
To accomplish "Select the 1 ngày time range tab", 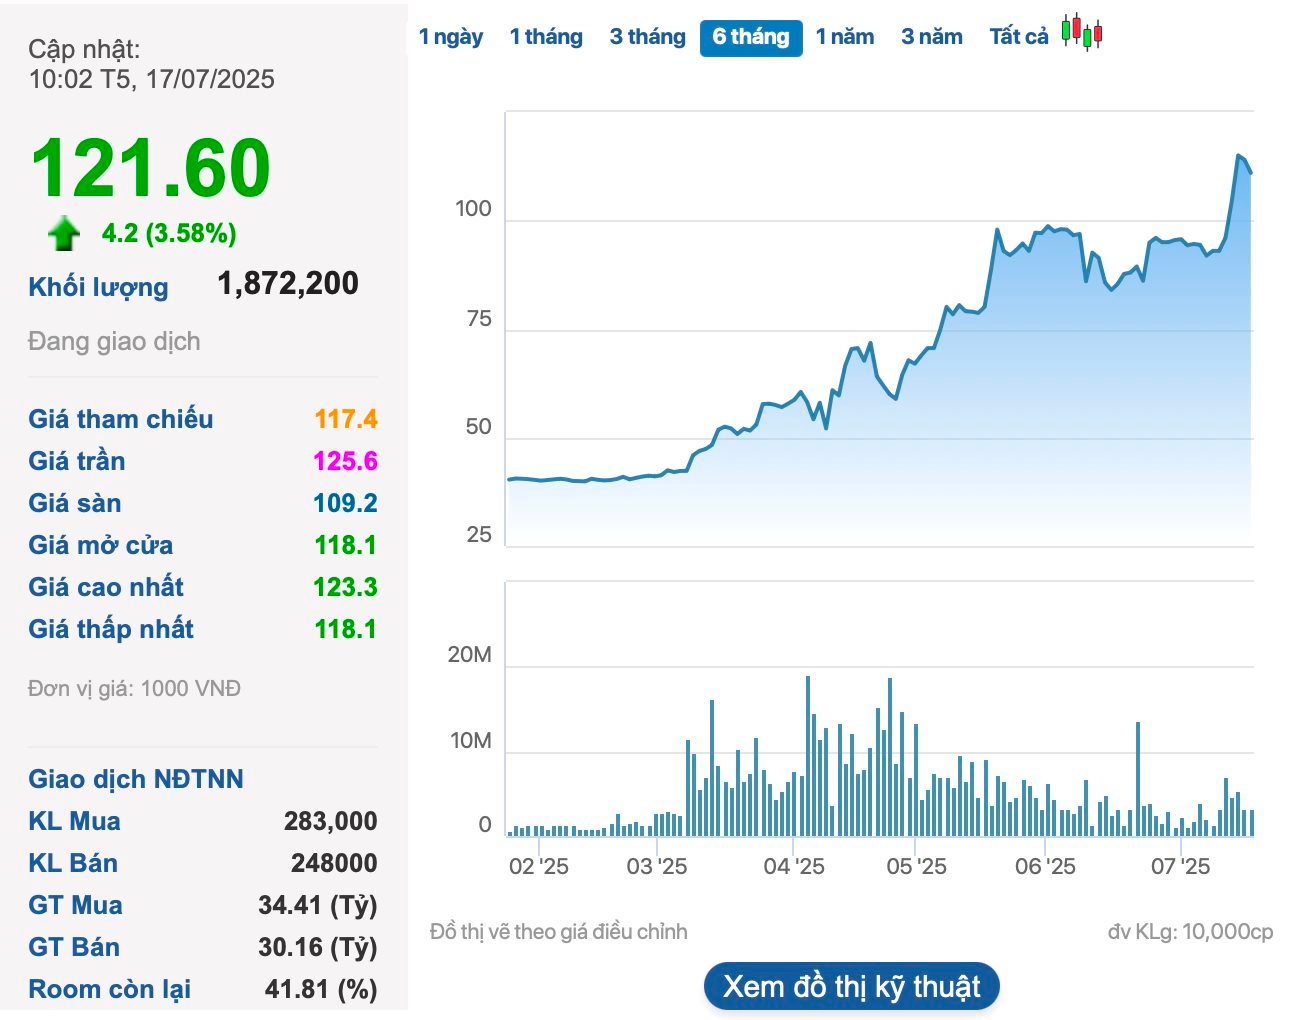I will pyautogui.click(x=451, y=37).
